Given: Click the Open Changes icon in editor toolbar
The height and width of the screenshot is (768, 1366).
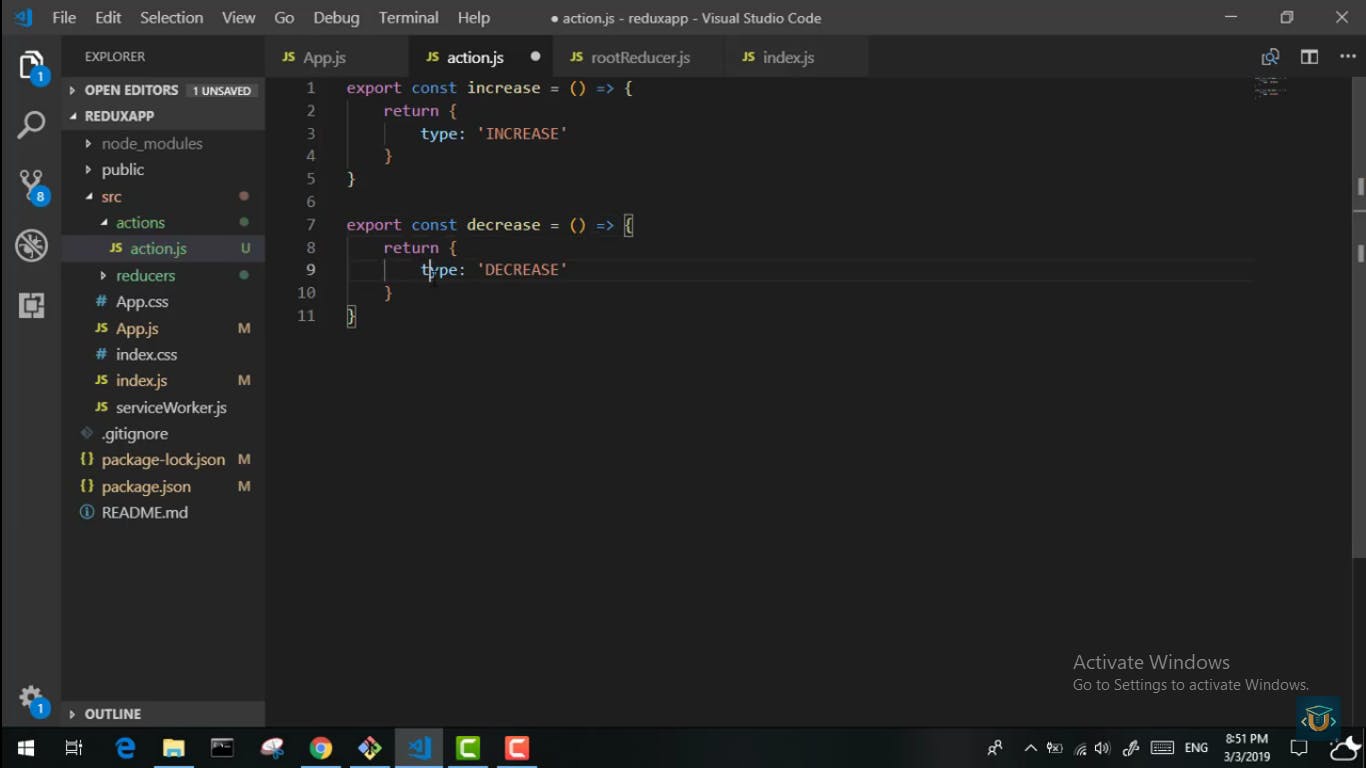Looking at the screenshot, I should [x=1270, y=57].
